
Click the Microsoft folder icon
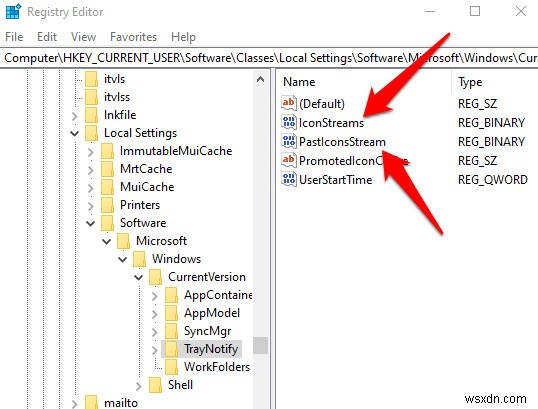coord(124,241)
